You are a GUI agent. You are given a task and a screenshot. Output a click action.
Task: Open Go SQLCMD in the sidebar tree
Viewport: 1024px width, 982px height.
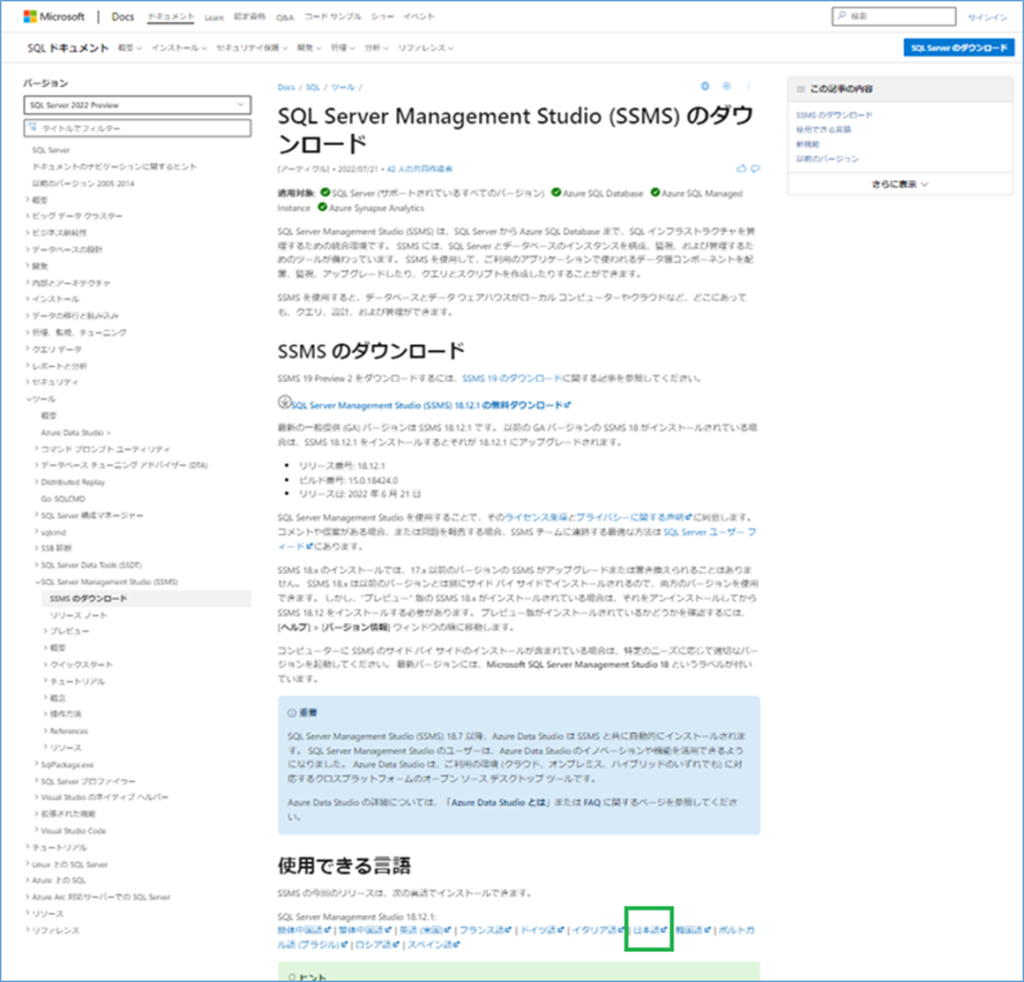pos(63,499)
